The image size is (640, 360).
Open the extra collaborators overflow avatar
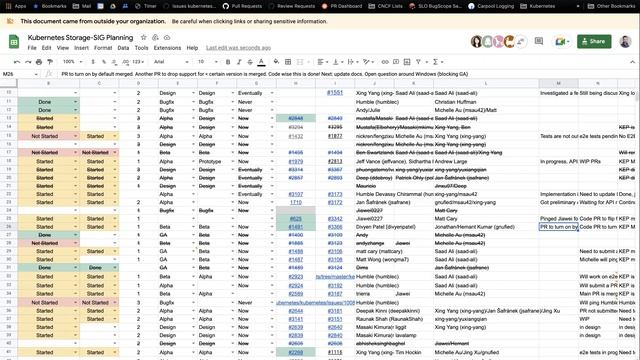(521, 41)
